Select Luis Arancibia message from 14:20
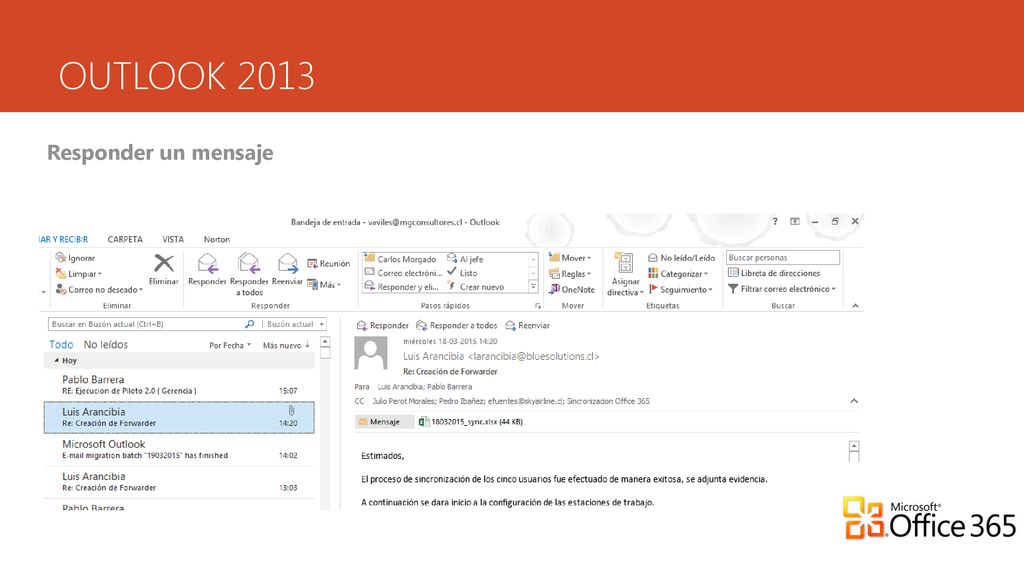1024x576 pixels. pos(179,417)
